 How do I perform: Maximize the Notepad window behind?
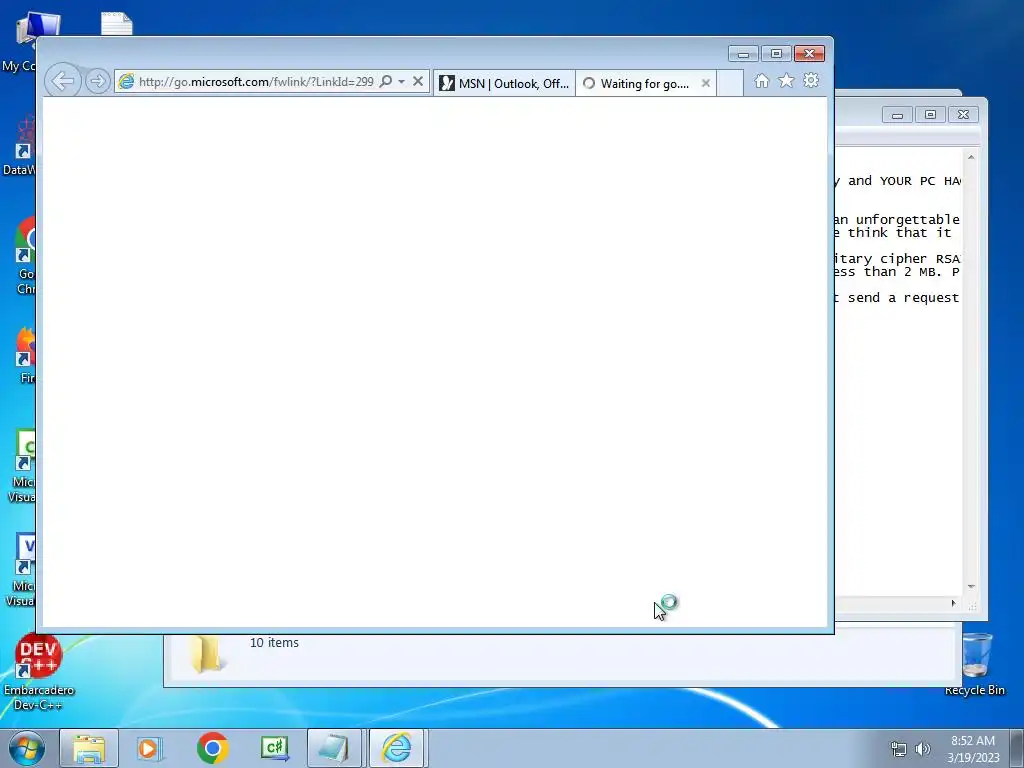click(x=930, y=115)
